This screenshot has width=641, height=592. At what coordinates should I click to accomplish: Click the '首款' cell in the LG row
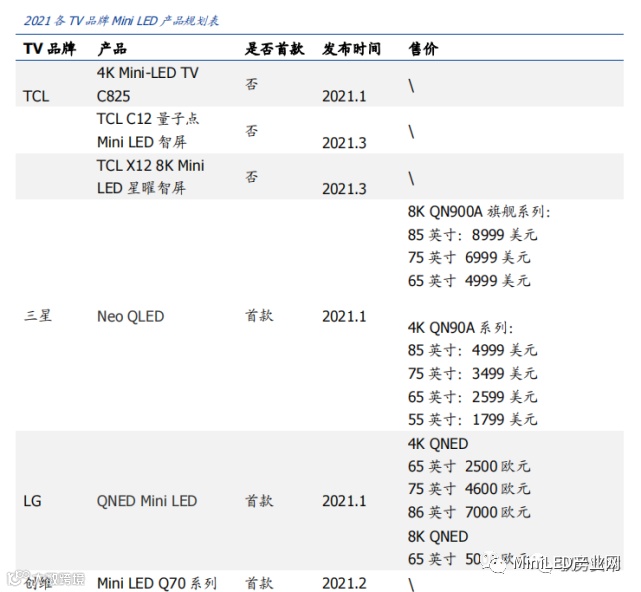pyautogui.click(x=259, y=501)
